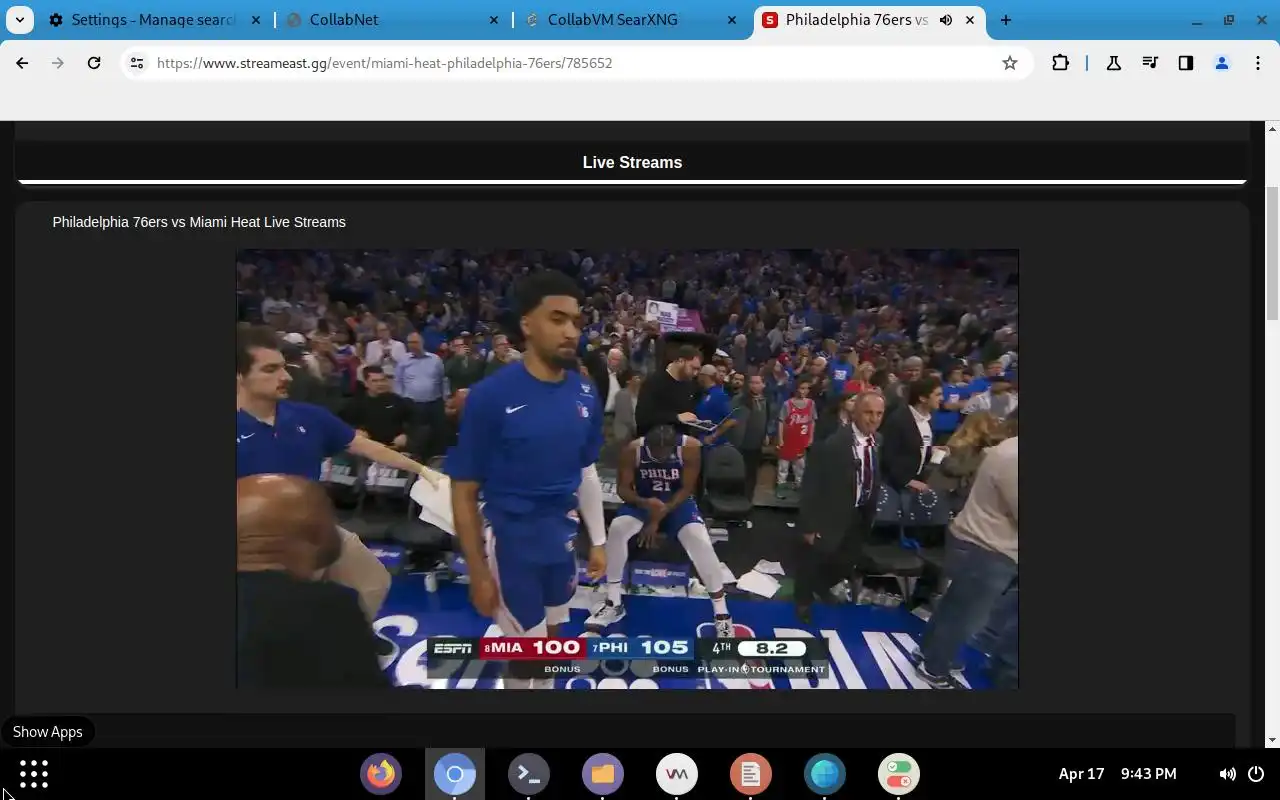Switch to the CollabNet tab

393,20
